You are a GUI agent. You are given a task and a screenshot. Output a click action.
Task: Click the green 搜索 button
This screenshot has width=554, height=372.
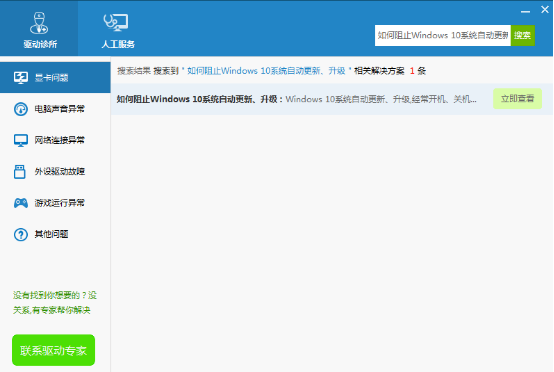pyautogui.click(x=523, y=35)
